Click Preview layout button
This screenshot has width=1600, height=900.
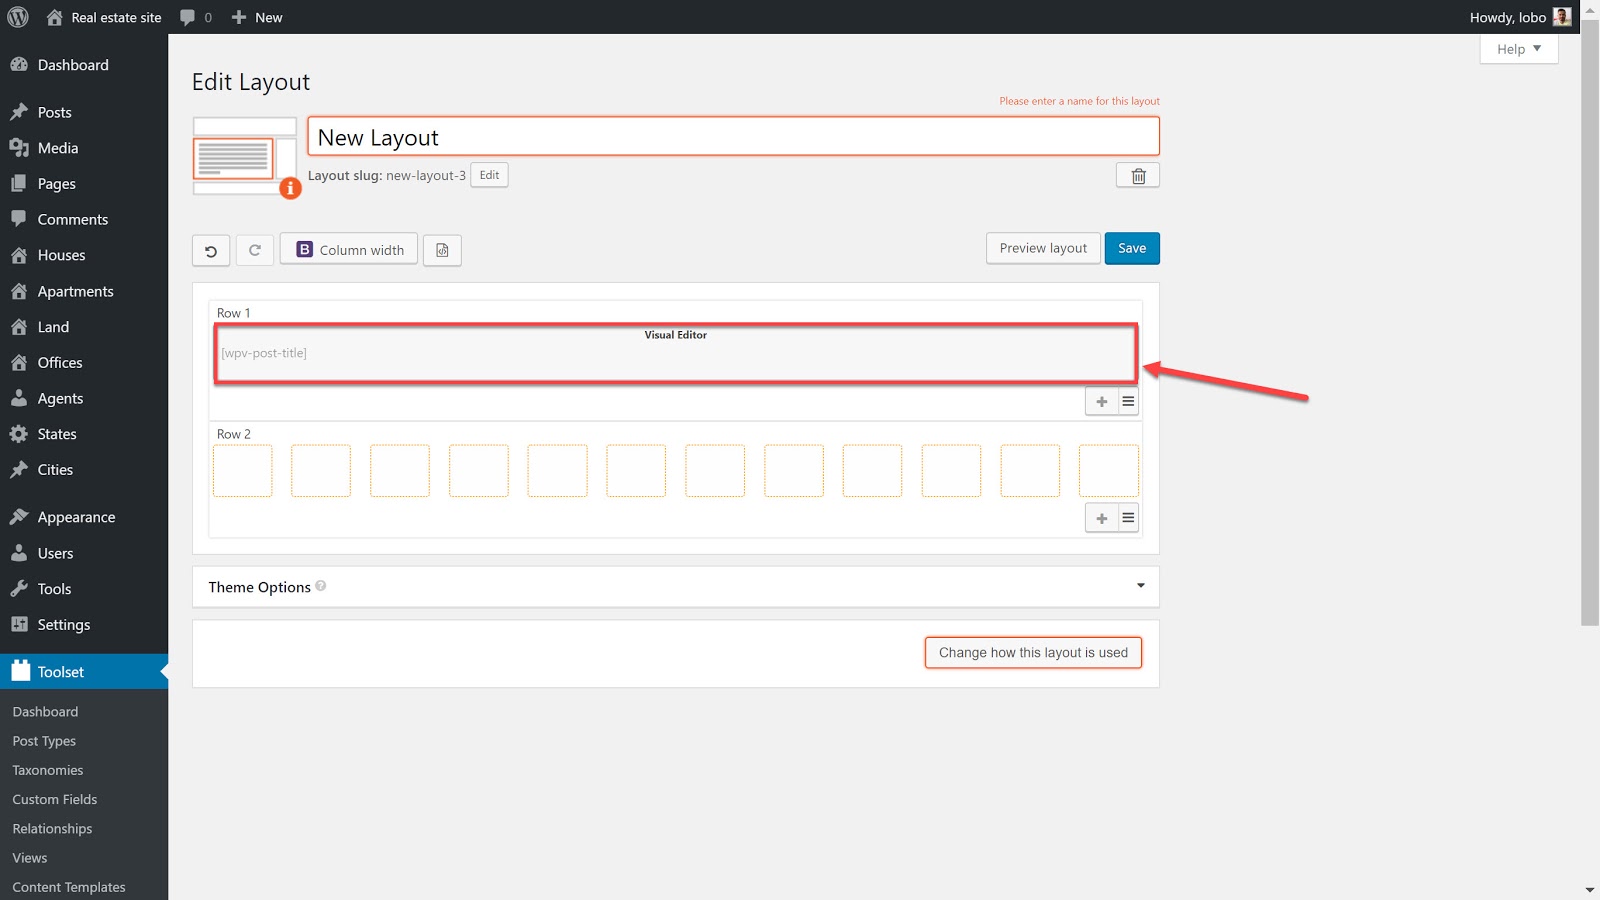click(1042, 249)
